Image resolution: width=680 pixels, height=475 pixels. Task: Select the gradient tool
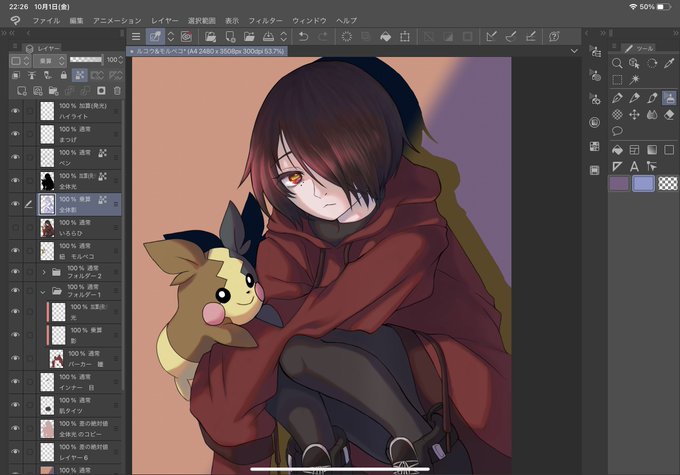tap(652, 150)
